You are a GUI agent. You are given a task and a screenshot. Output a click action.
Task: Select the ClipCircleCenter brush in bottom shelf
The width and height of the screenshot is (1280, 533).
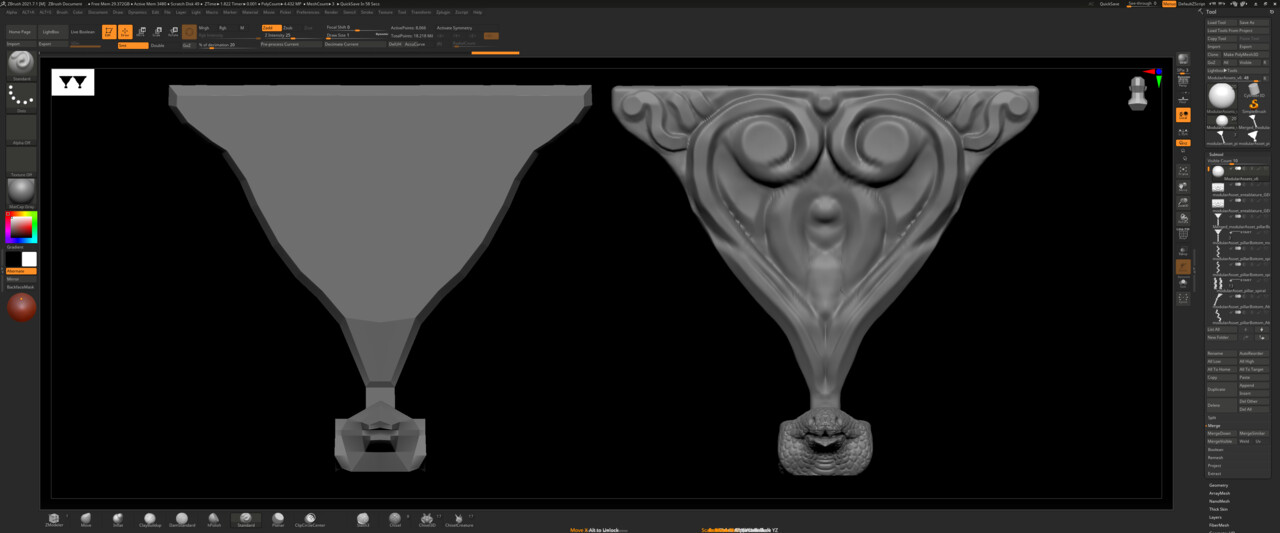click(310, 519)
